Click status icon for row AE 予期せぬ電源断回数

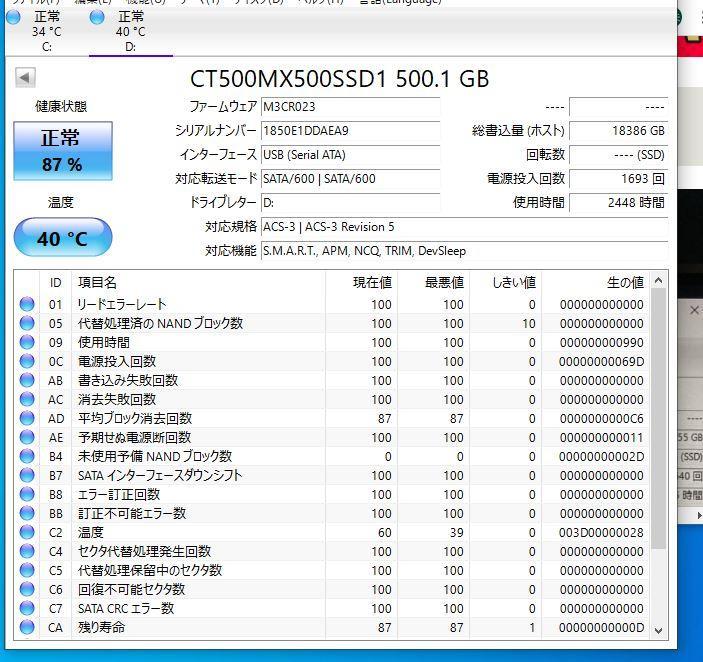27,437
